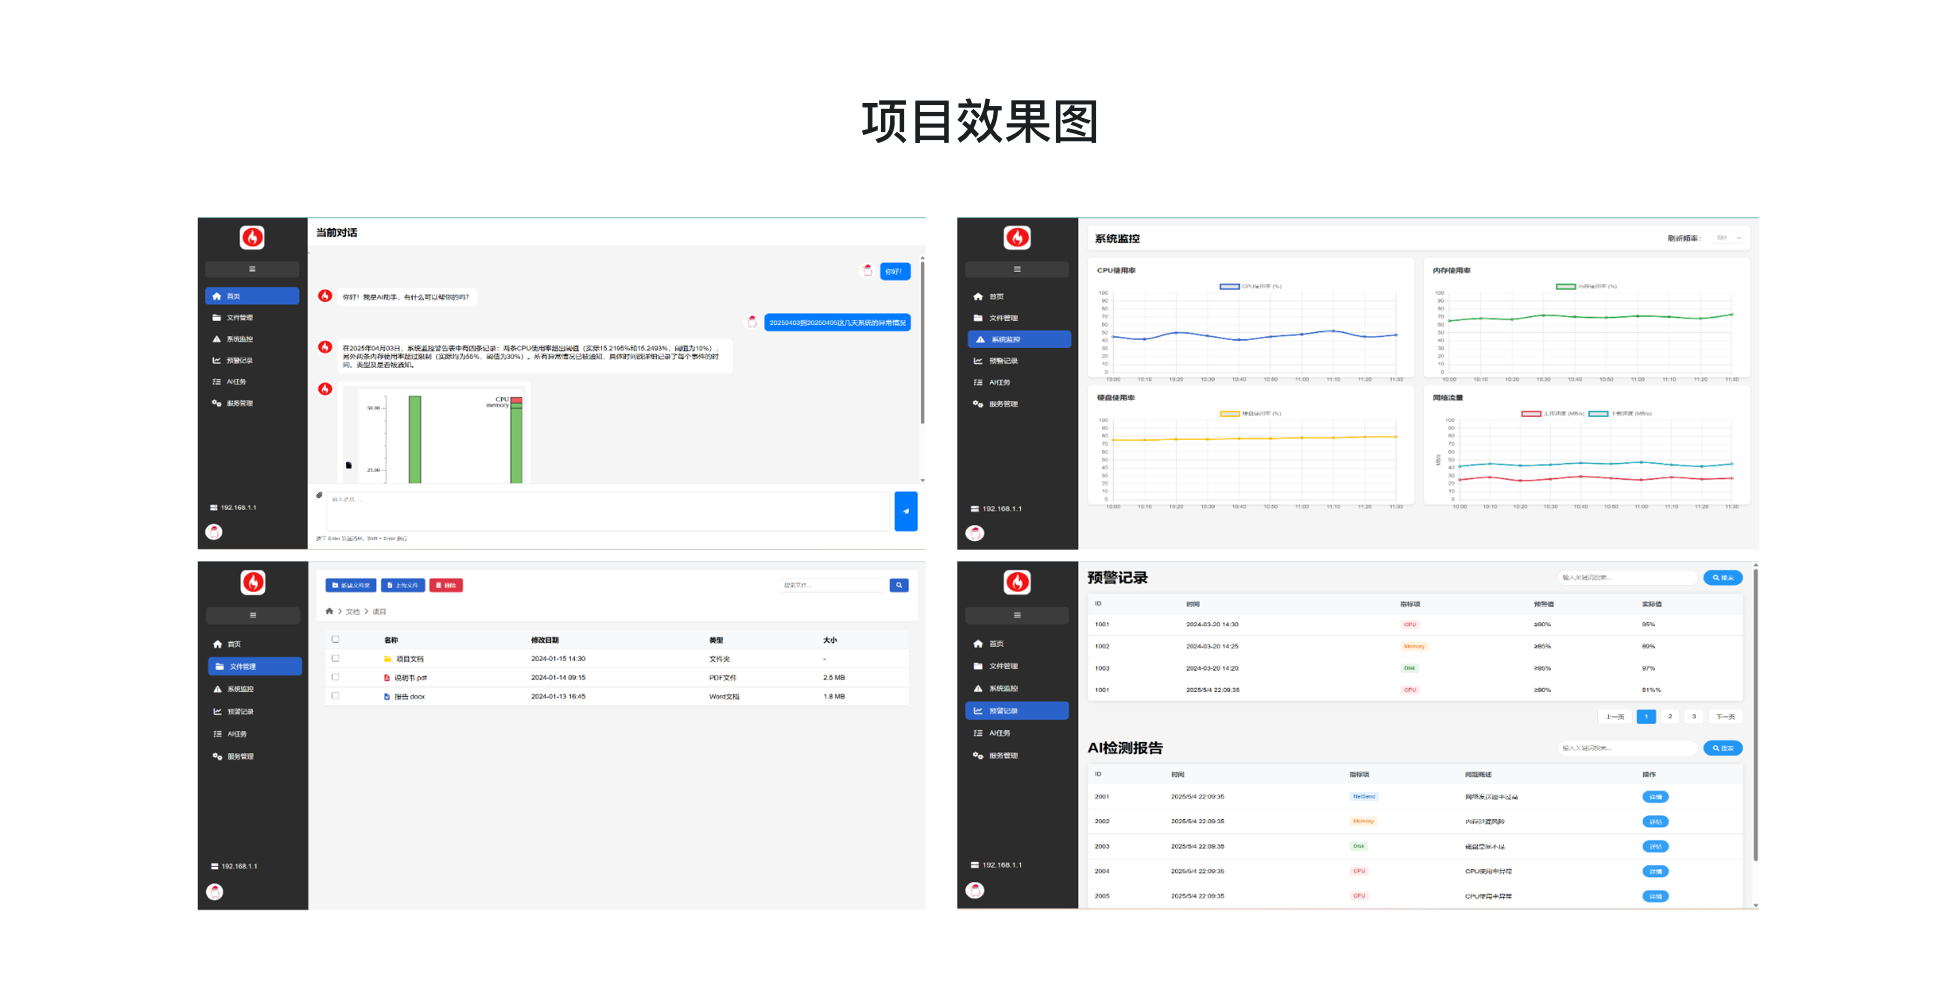This screenshot has width=1960, height=1000.
Task: Open 详情 for report row 2001
Action: [x=1655, y=797]
